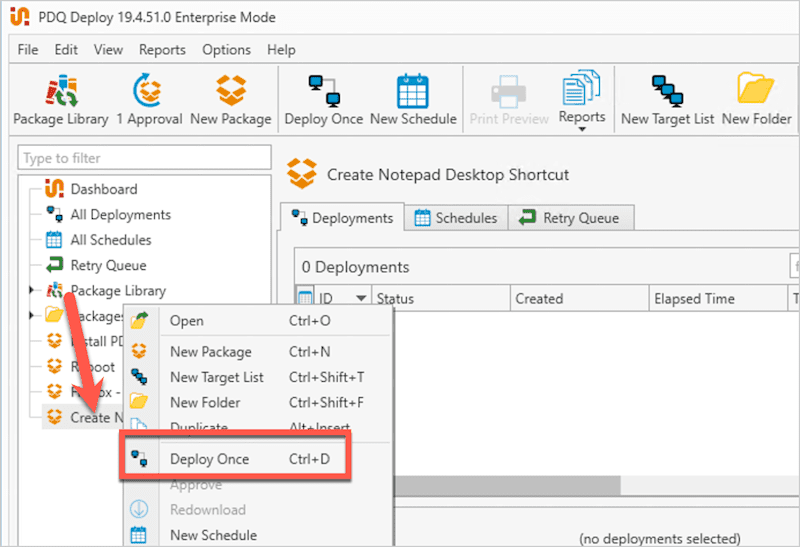Sort by the Created column header
This screenshot has height=547, width=800.
coord(580,299)
